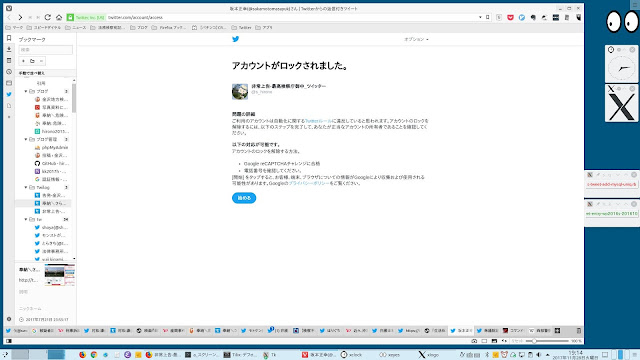The width and height of the screenshot is (640, 360).
Task: Launch Firefox from the taskbar
Action: point(82,355)
